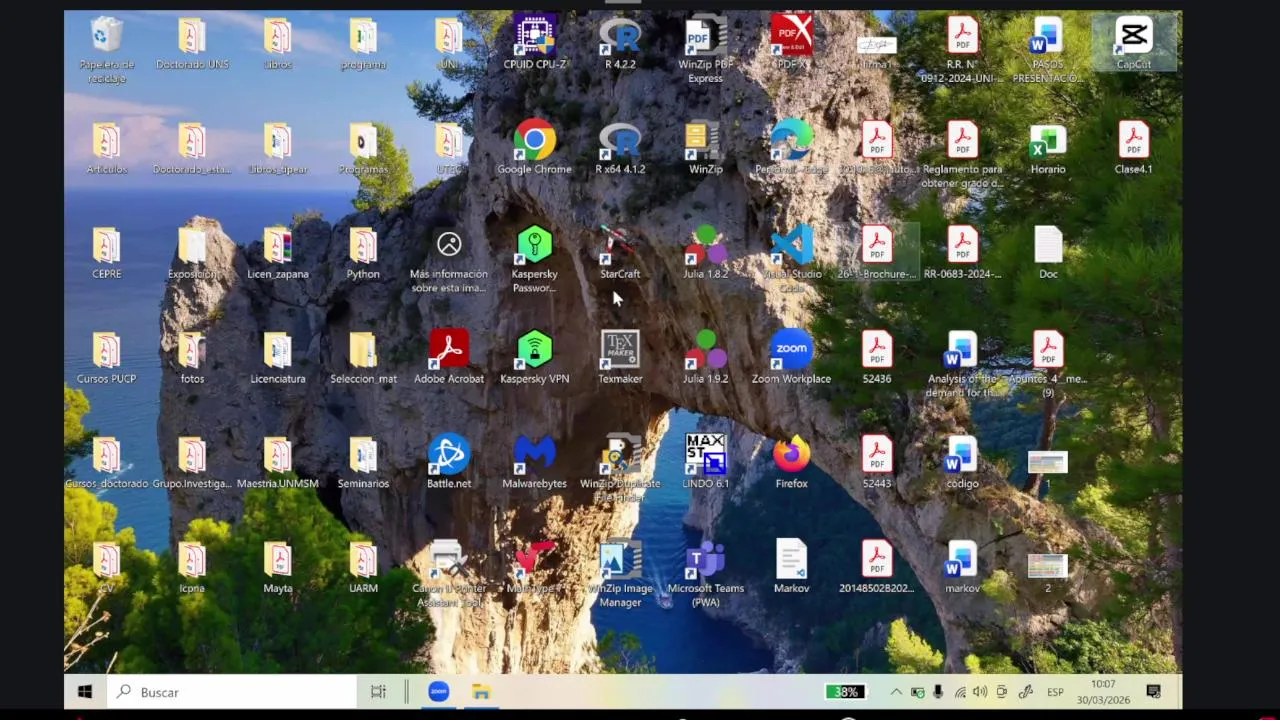Show hidden system tray icons
This screenshot has width=1280, height=720.
click(896, 692)
